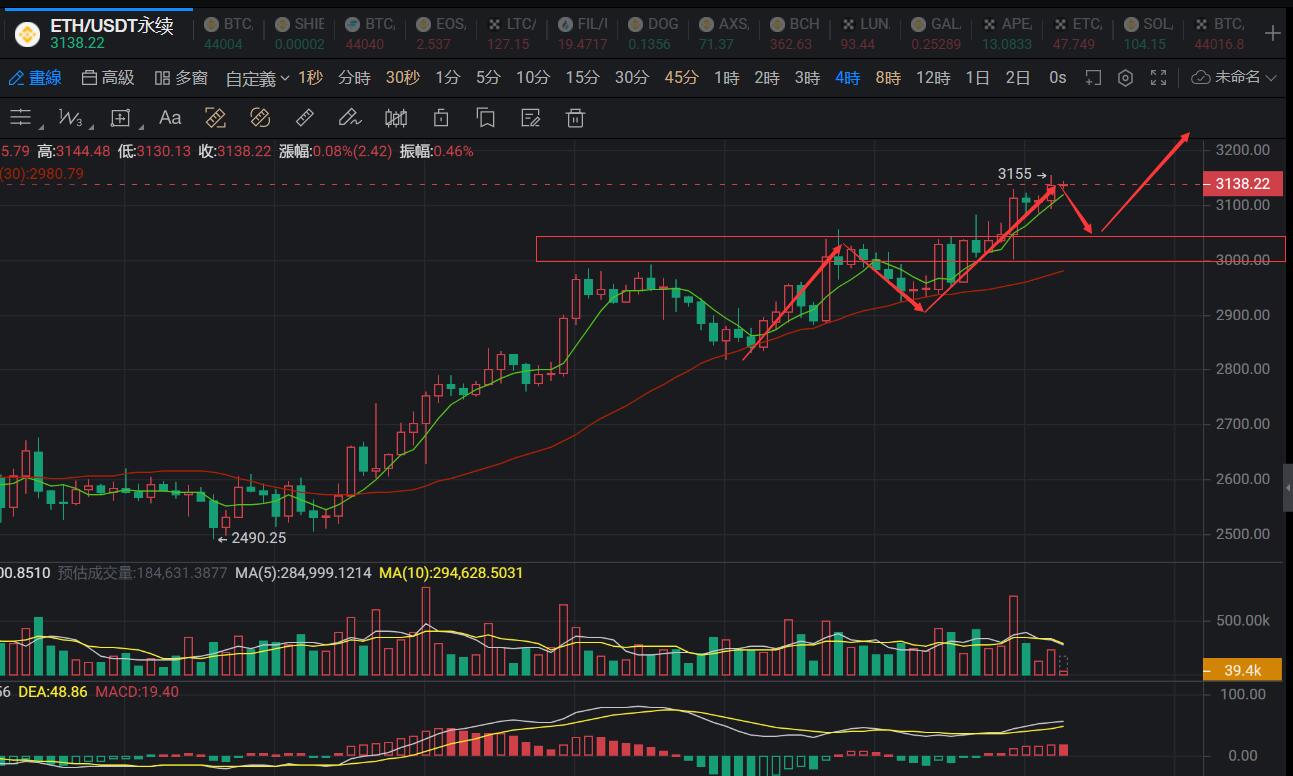Delete drawings with the trash icon
The image size is (1293, 776).
(x=575, y=118)
